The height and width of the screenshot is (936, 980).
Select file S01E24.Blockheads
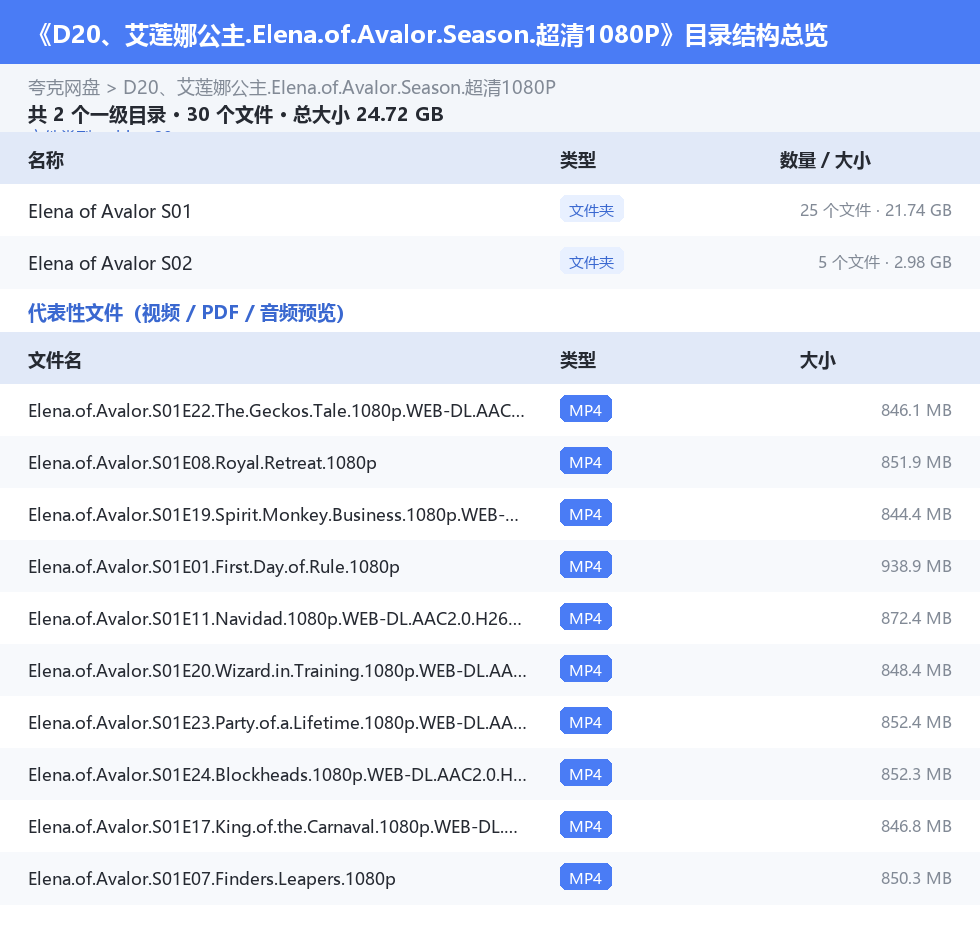click(278, 774)
